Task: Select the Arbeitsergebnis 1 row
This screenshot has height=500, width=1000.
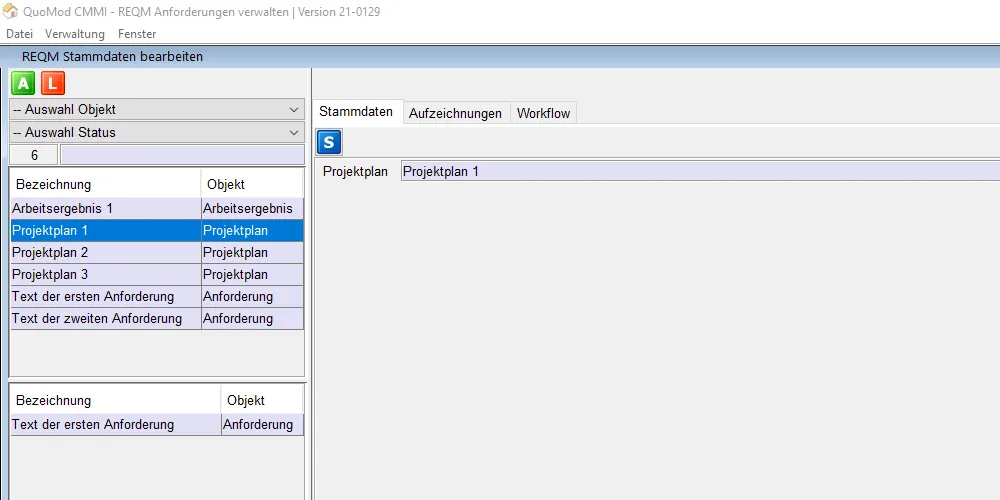Action: [x=105, y=208]
